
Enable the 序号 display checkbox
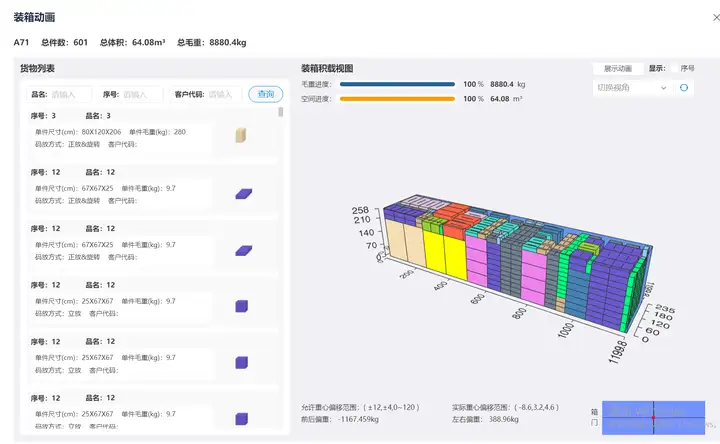(x=675, y=68)
